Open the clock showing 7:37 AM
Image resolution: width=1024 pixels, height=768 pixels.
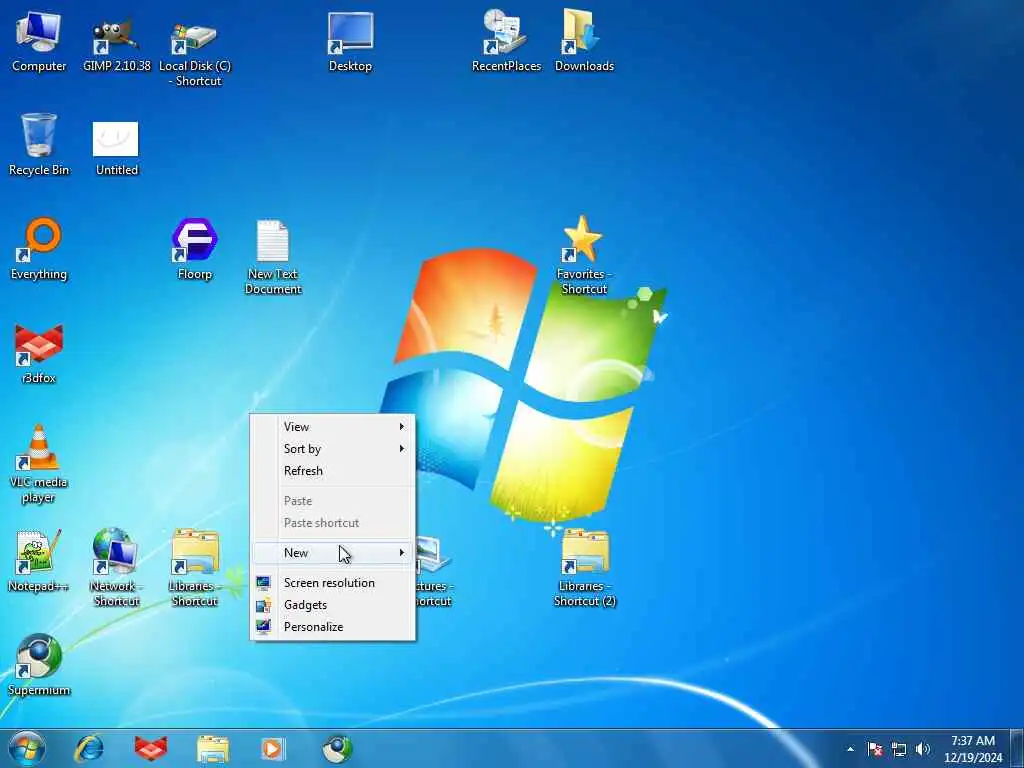coord(973,748)
